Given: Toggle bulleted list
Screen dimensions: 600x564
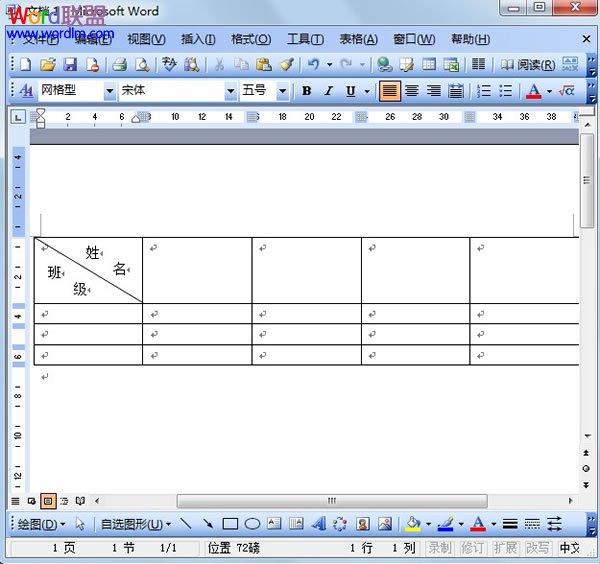Looking at the screenshot, I should coord(506,91).
